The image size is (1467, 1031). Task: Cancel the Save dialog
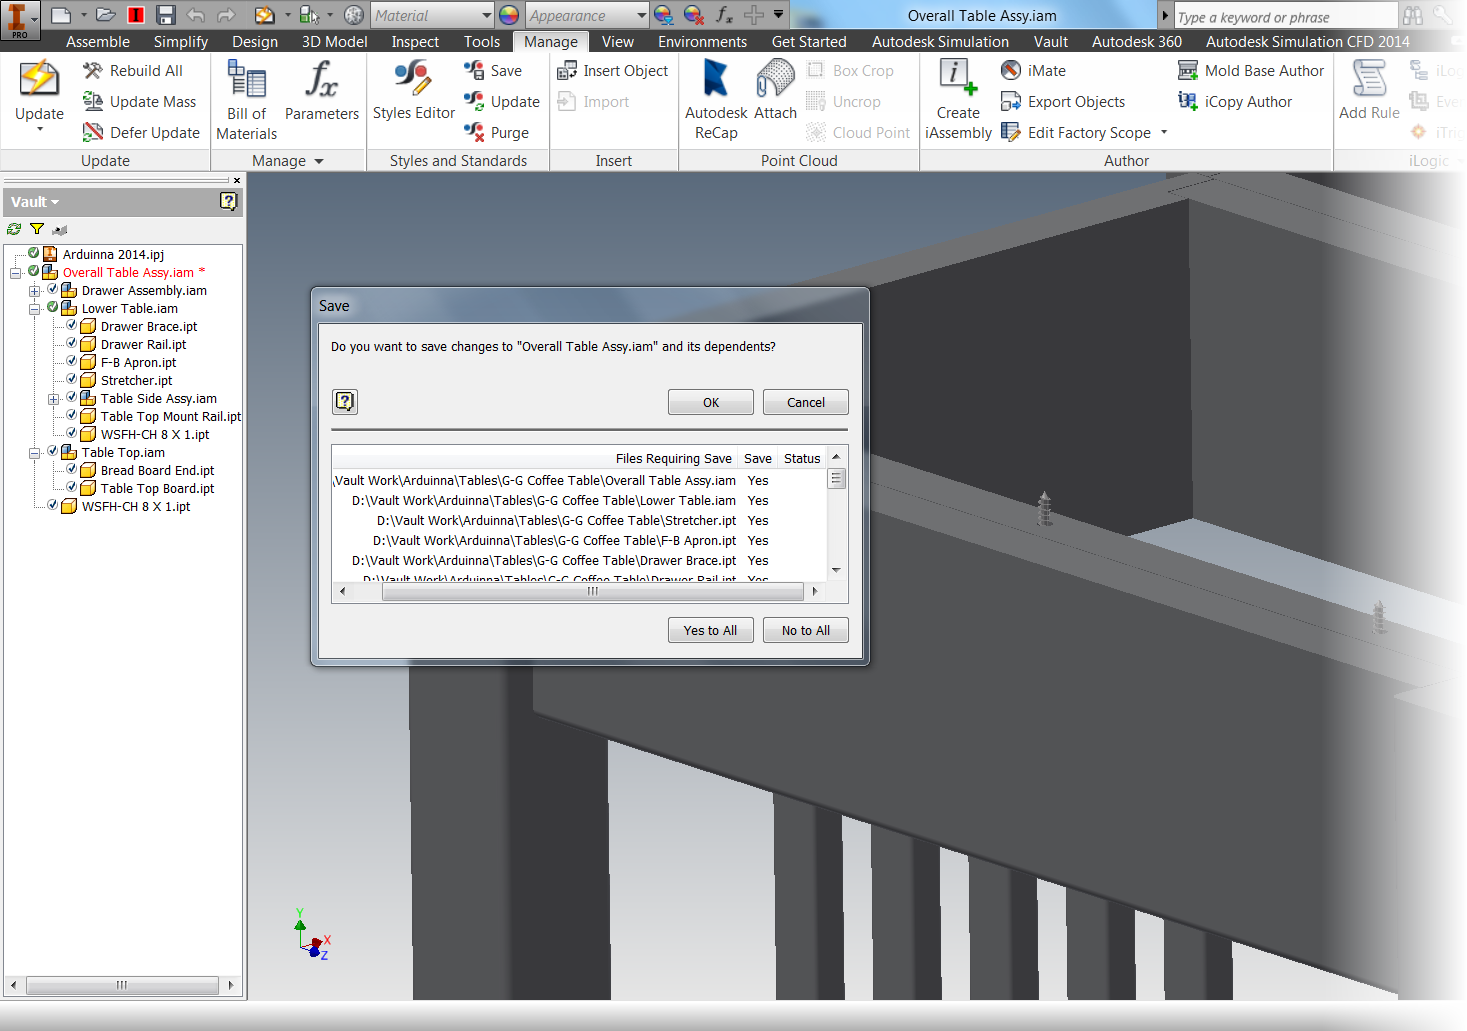pos(805,401)
